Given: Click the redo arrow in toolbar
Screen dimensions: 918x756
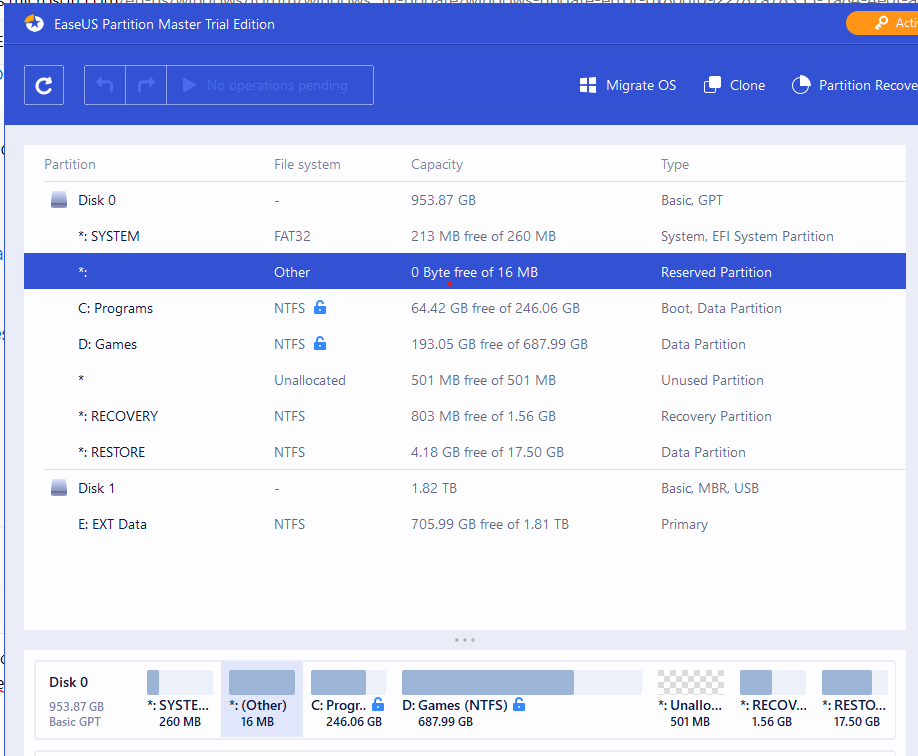Looking at the screenshot, I should pyautogui.click(x=146, y=85).
